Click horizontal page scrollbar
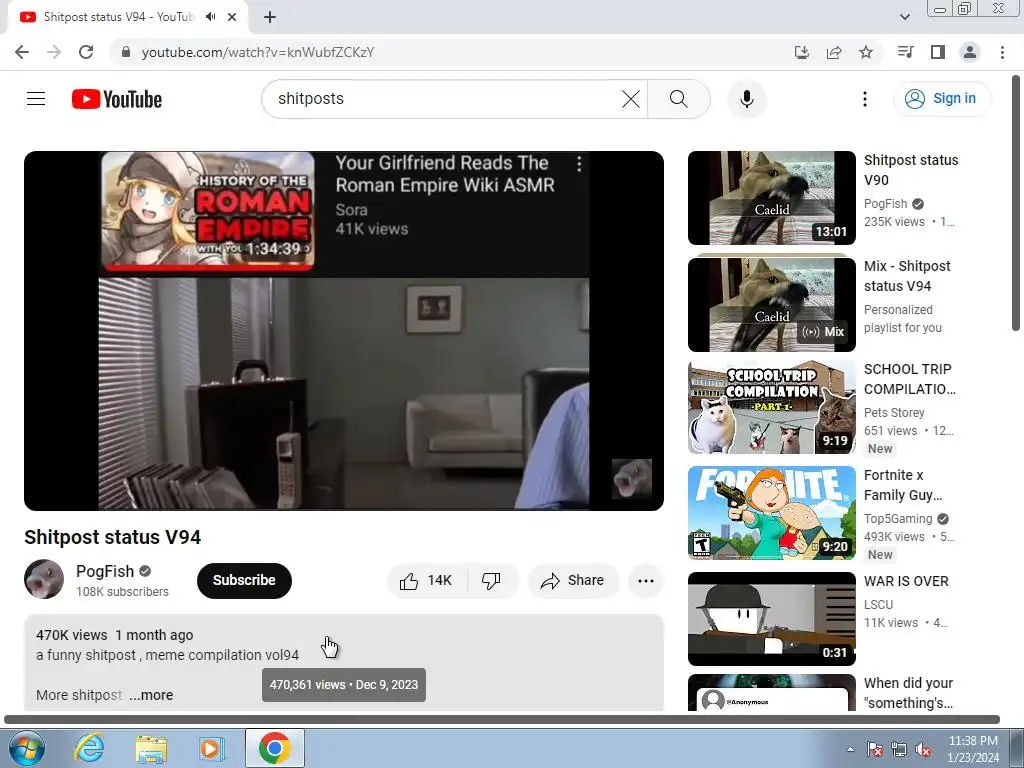 (x=502, y=719)
